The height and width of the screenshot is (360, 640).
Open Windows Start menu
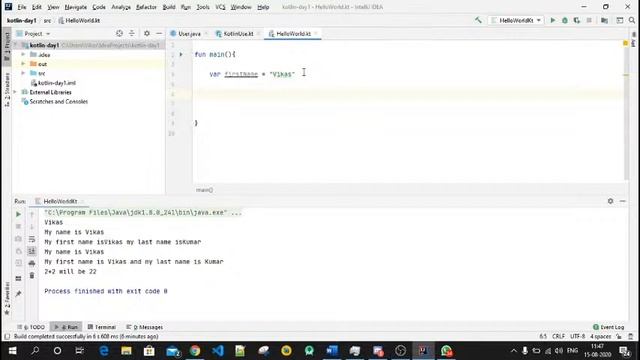pos(12,351)
